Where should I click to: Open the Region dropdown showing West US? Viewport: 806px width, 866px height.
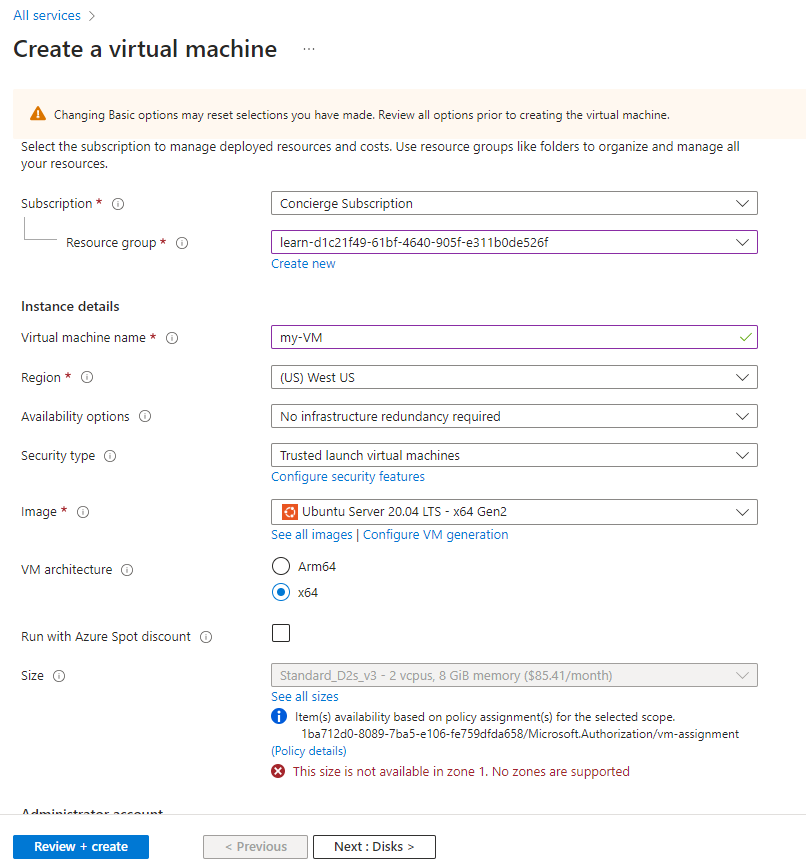[514, 377]
